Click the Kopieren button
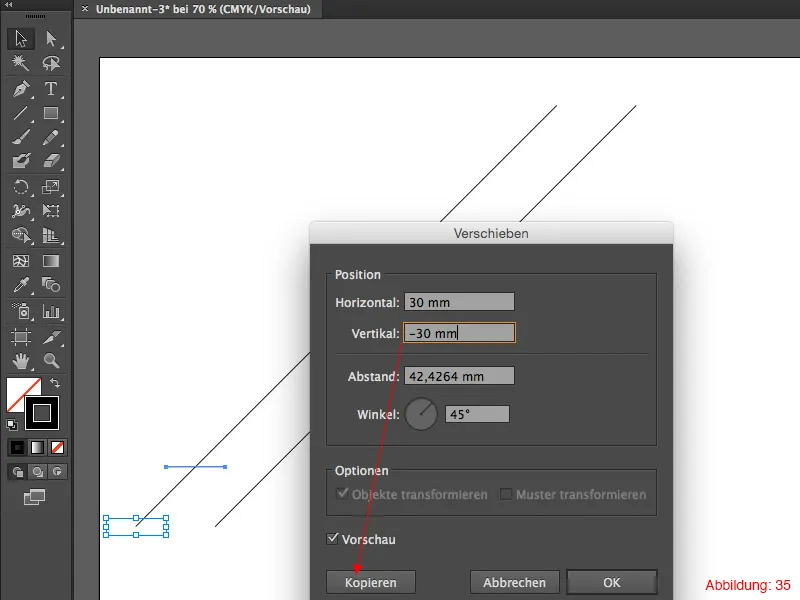 (x=370, y=582)
